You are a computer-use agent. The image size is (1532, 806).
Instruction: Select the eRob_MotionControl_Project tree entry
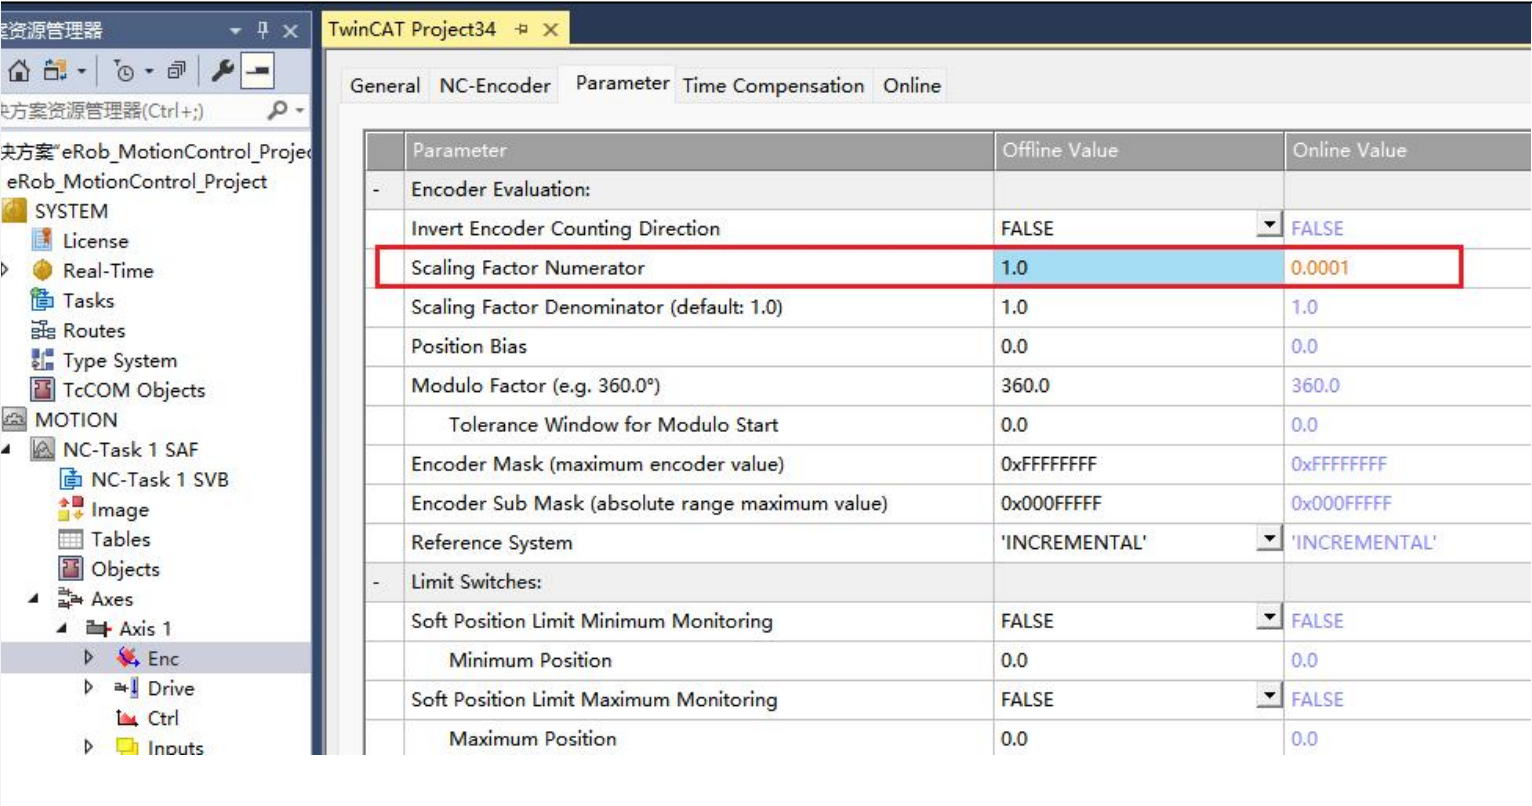[x=137, y=181]
